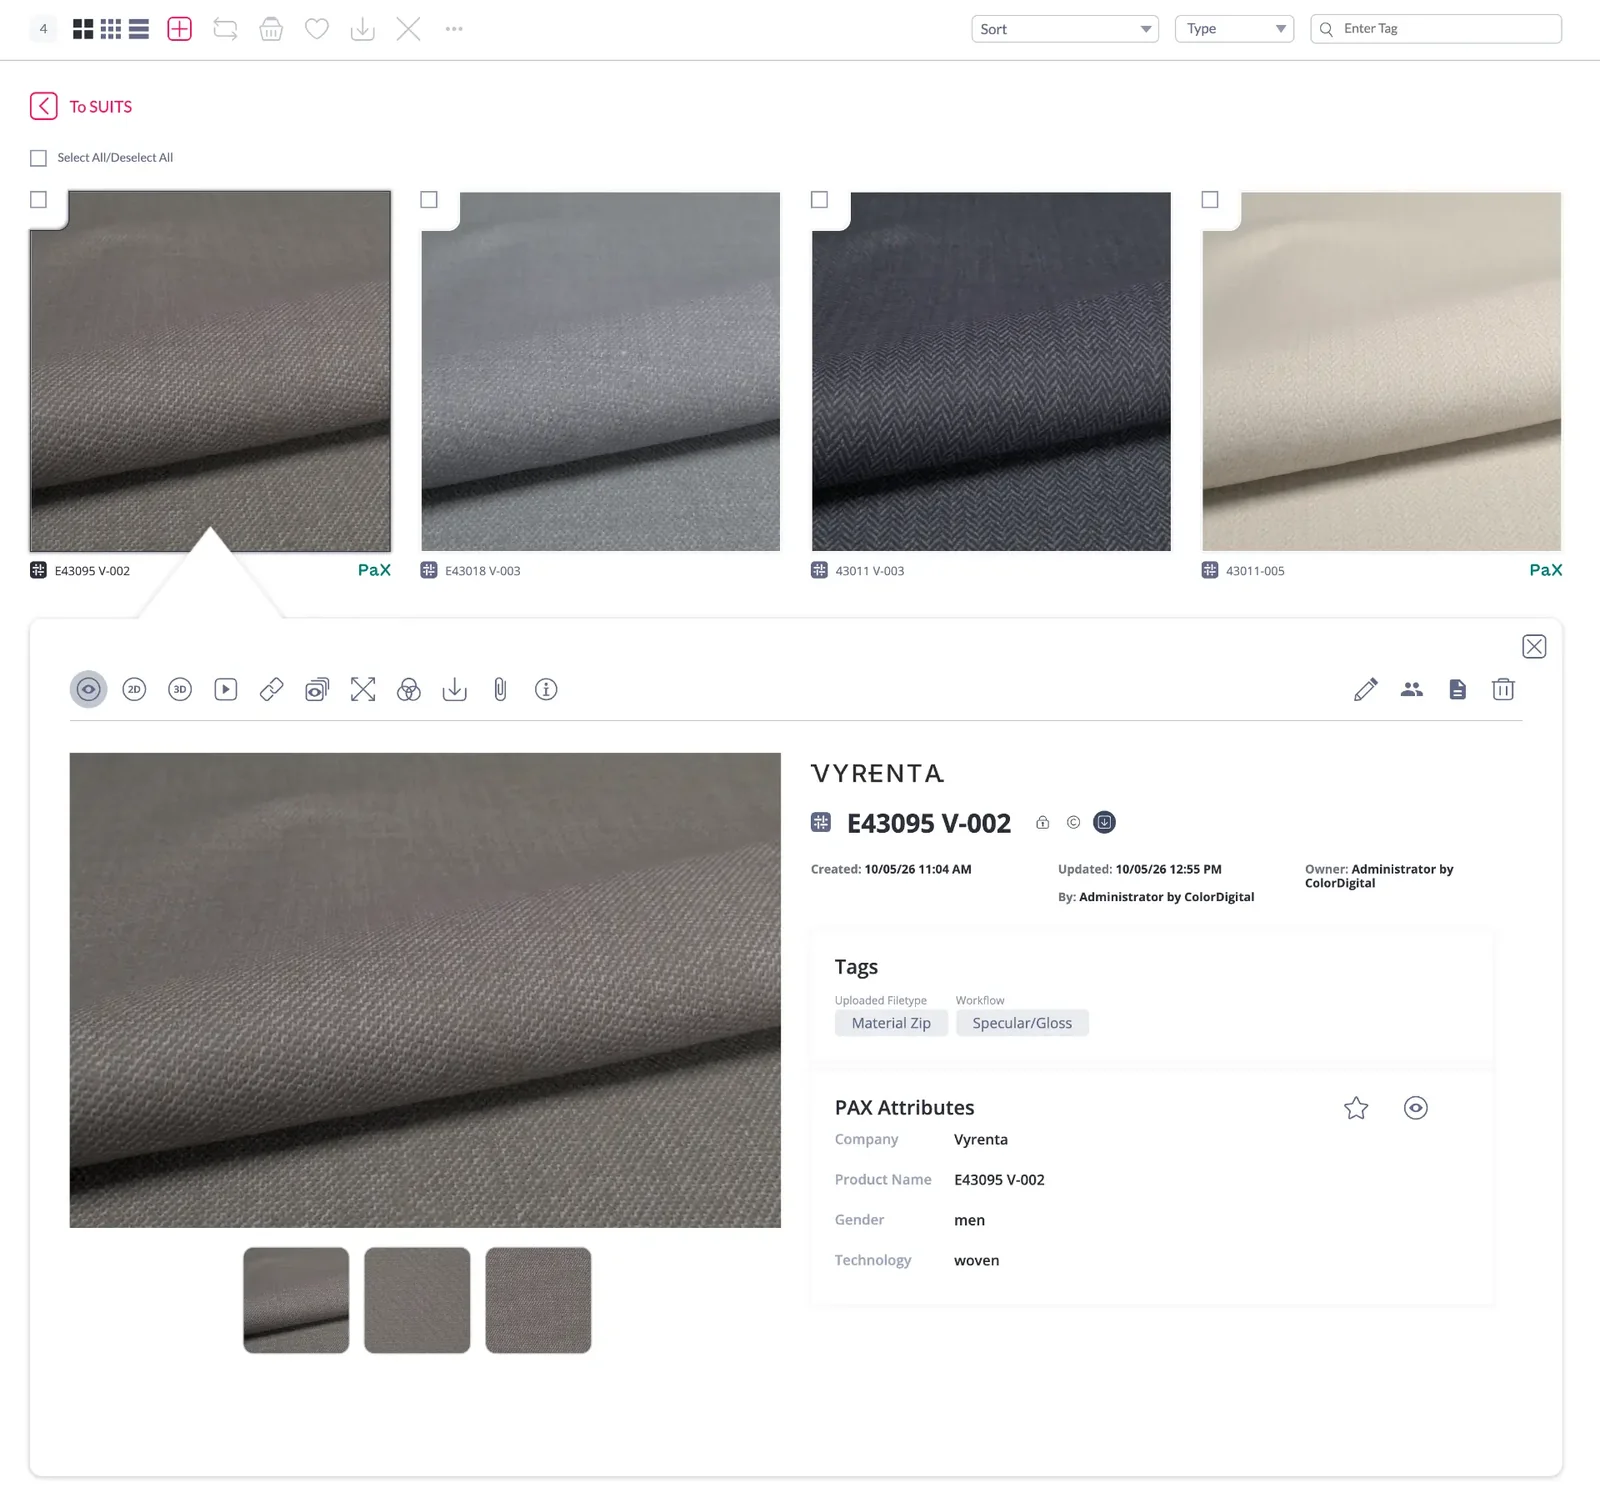
Task: Open the Type dropdown
Action: 1234,29
